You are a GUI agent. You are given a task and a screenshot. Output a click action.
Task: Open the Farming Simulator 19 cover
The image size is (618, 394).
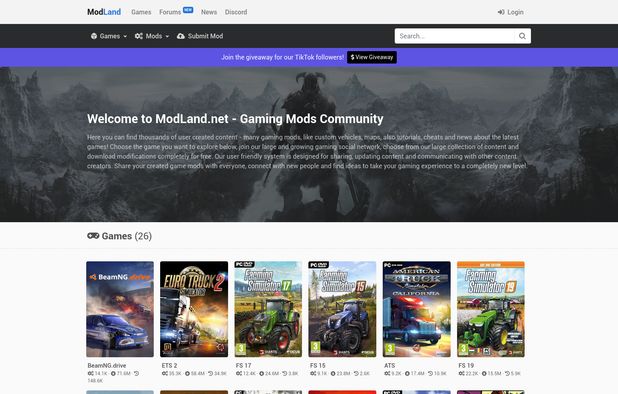(491, 309)
